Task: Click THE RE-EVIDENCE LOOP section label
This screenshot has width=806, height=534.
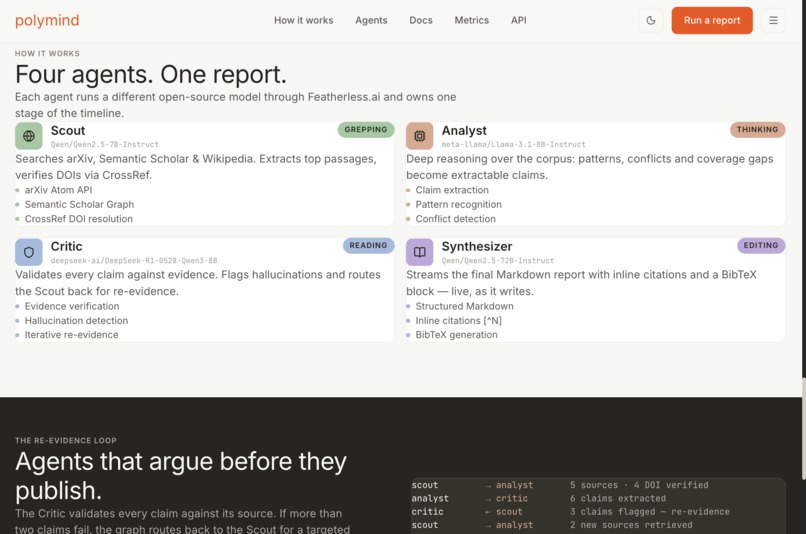Action: (x=66, y=440)
